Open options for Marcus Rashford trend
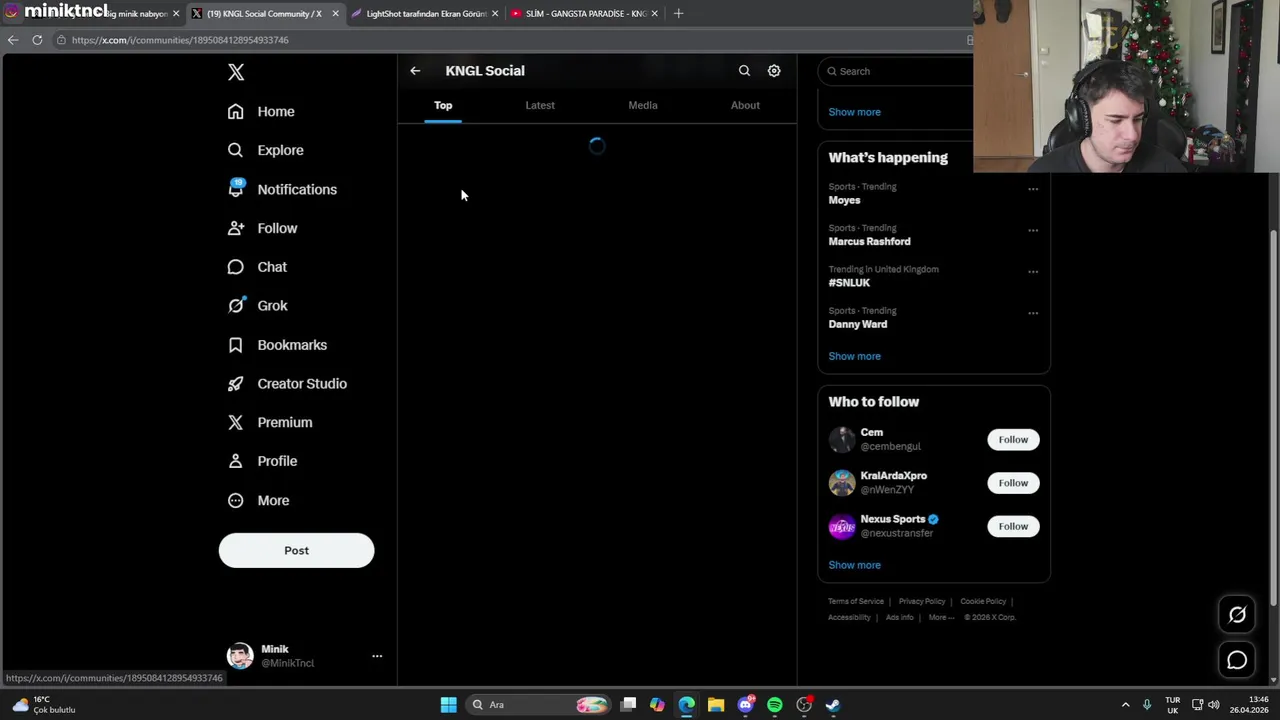This screenshot has width=1280, height=720. pyautogui.click(x=1033, y=230)
